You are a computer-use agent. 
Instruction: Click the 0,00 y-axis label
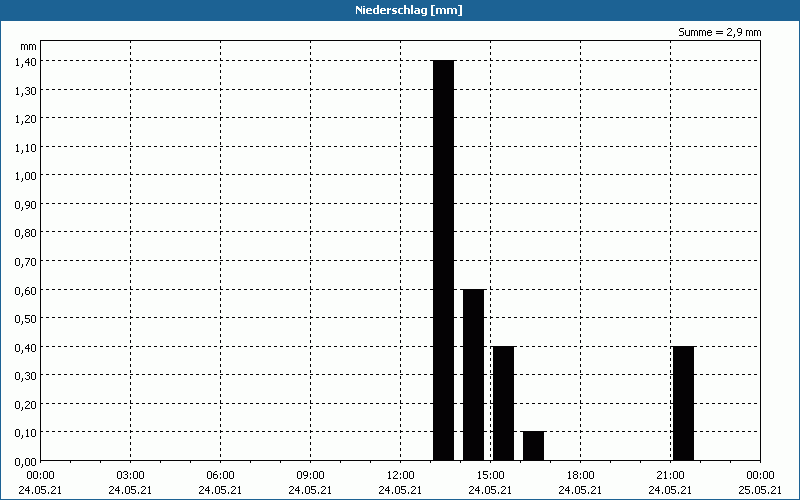(x=26, y=461)
